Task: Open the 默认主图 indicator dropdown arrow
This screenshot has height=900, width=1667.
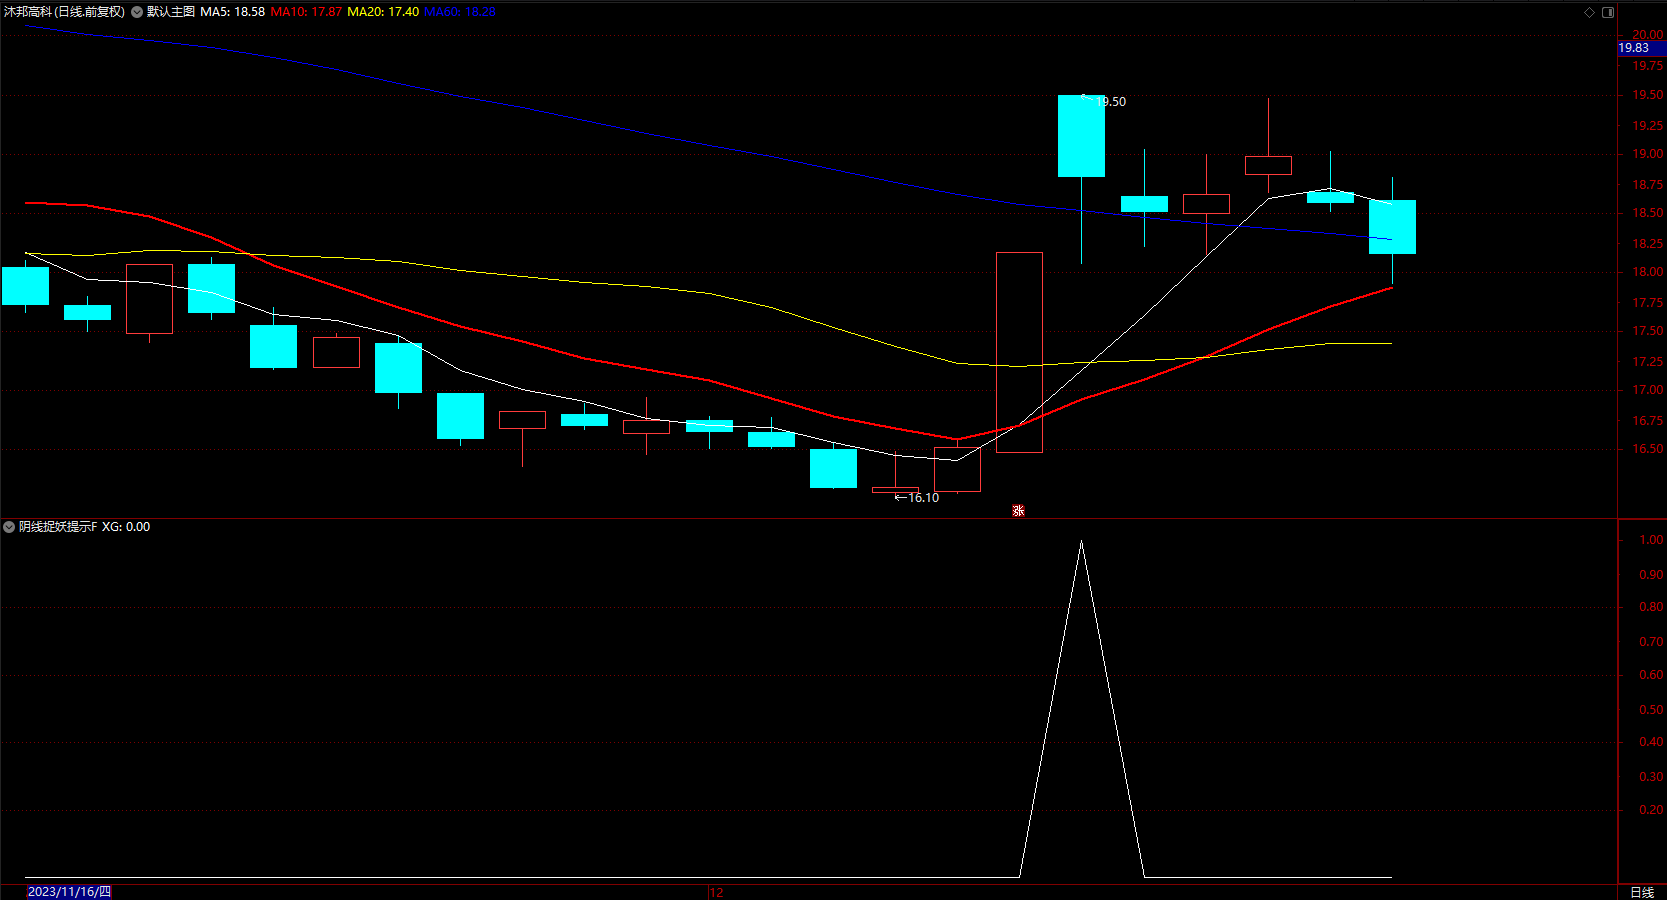Action: click(137, 12)
